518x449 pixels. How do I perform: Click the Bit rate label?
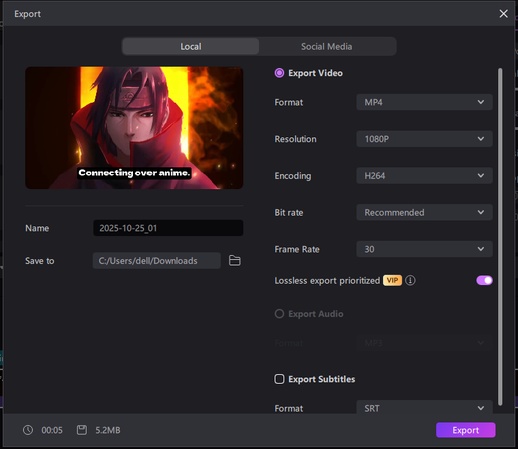click(289, 213)
